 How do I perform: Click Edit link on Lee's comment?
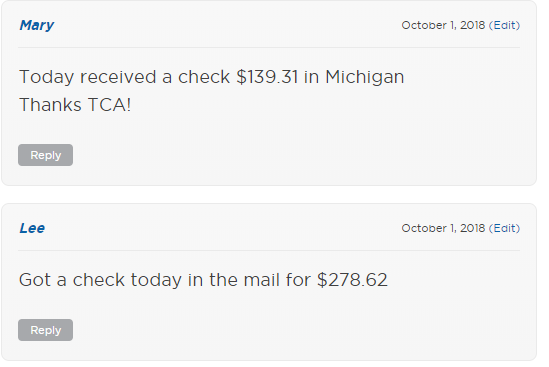(x=505, y=228)
